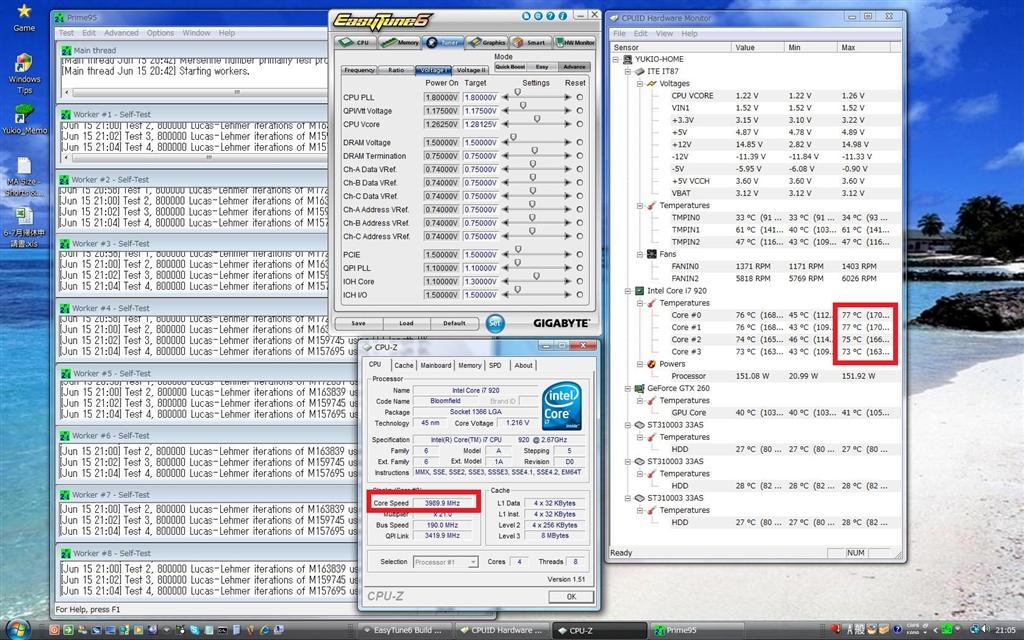Click the EasyTune6 help question icon
1024x640 pixels.
point(551,16)
